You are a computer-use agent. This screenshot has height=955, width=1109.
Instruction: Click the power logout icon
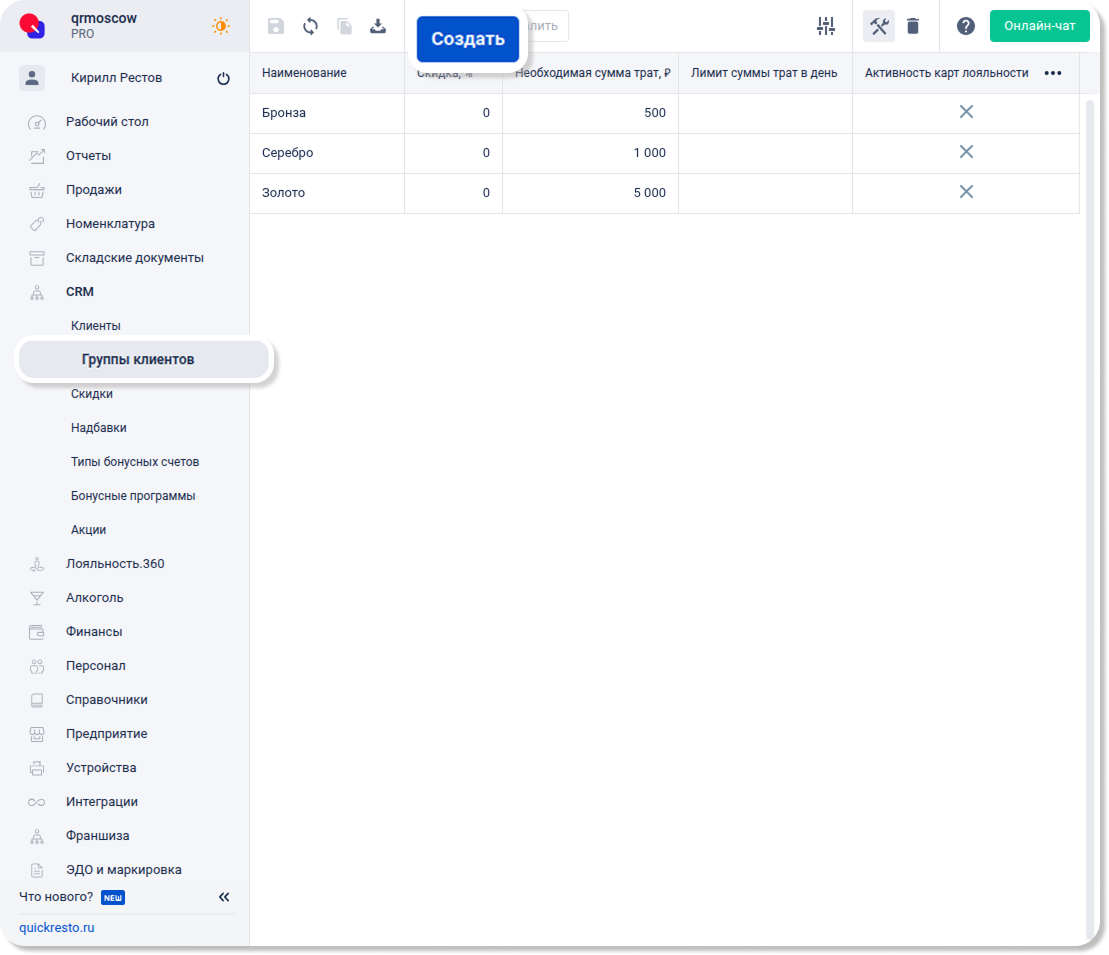(223, 79)
